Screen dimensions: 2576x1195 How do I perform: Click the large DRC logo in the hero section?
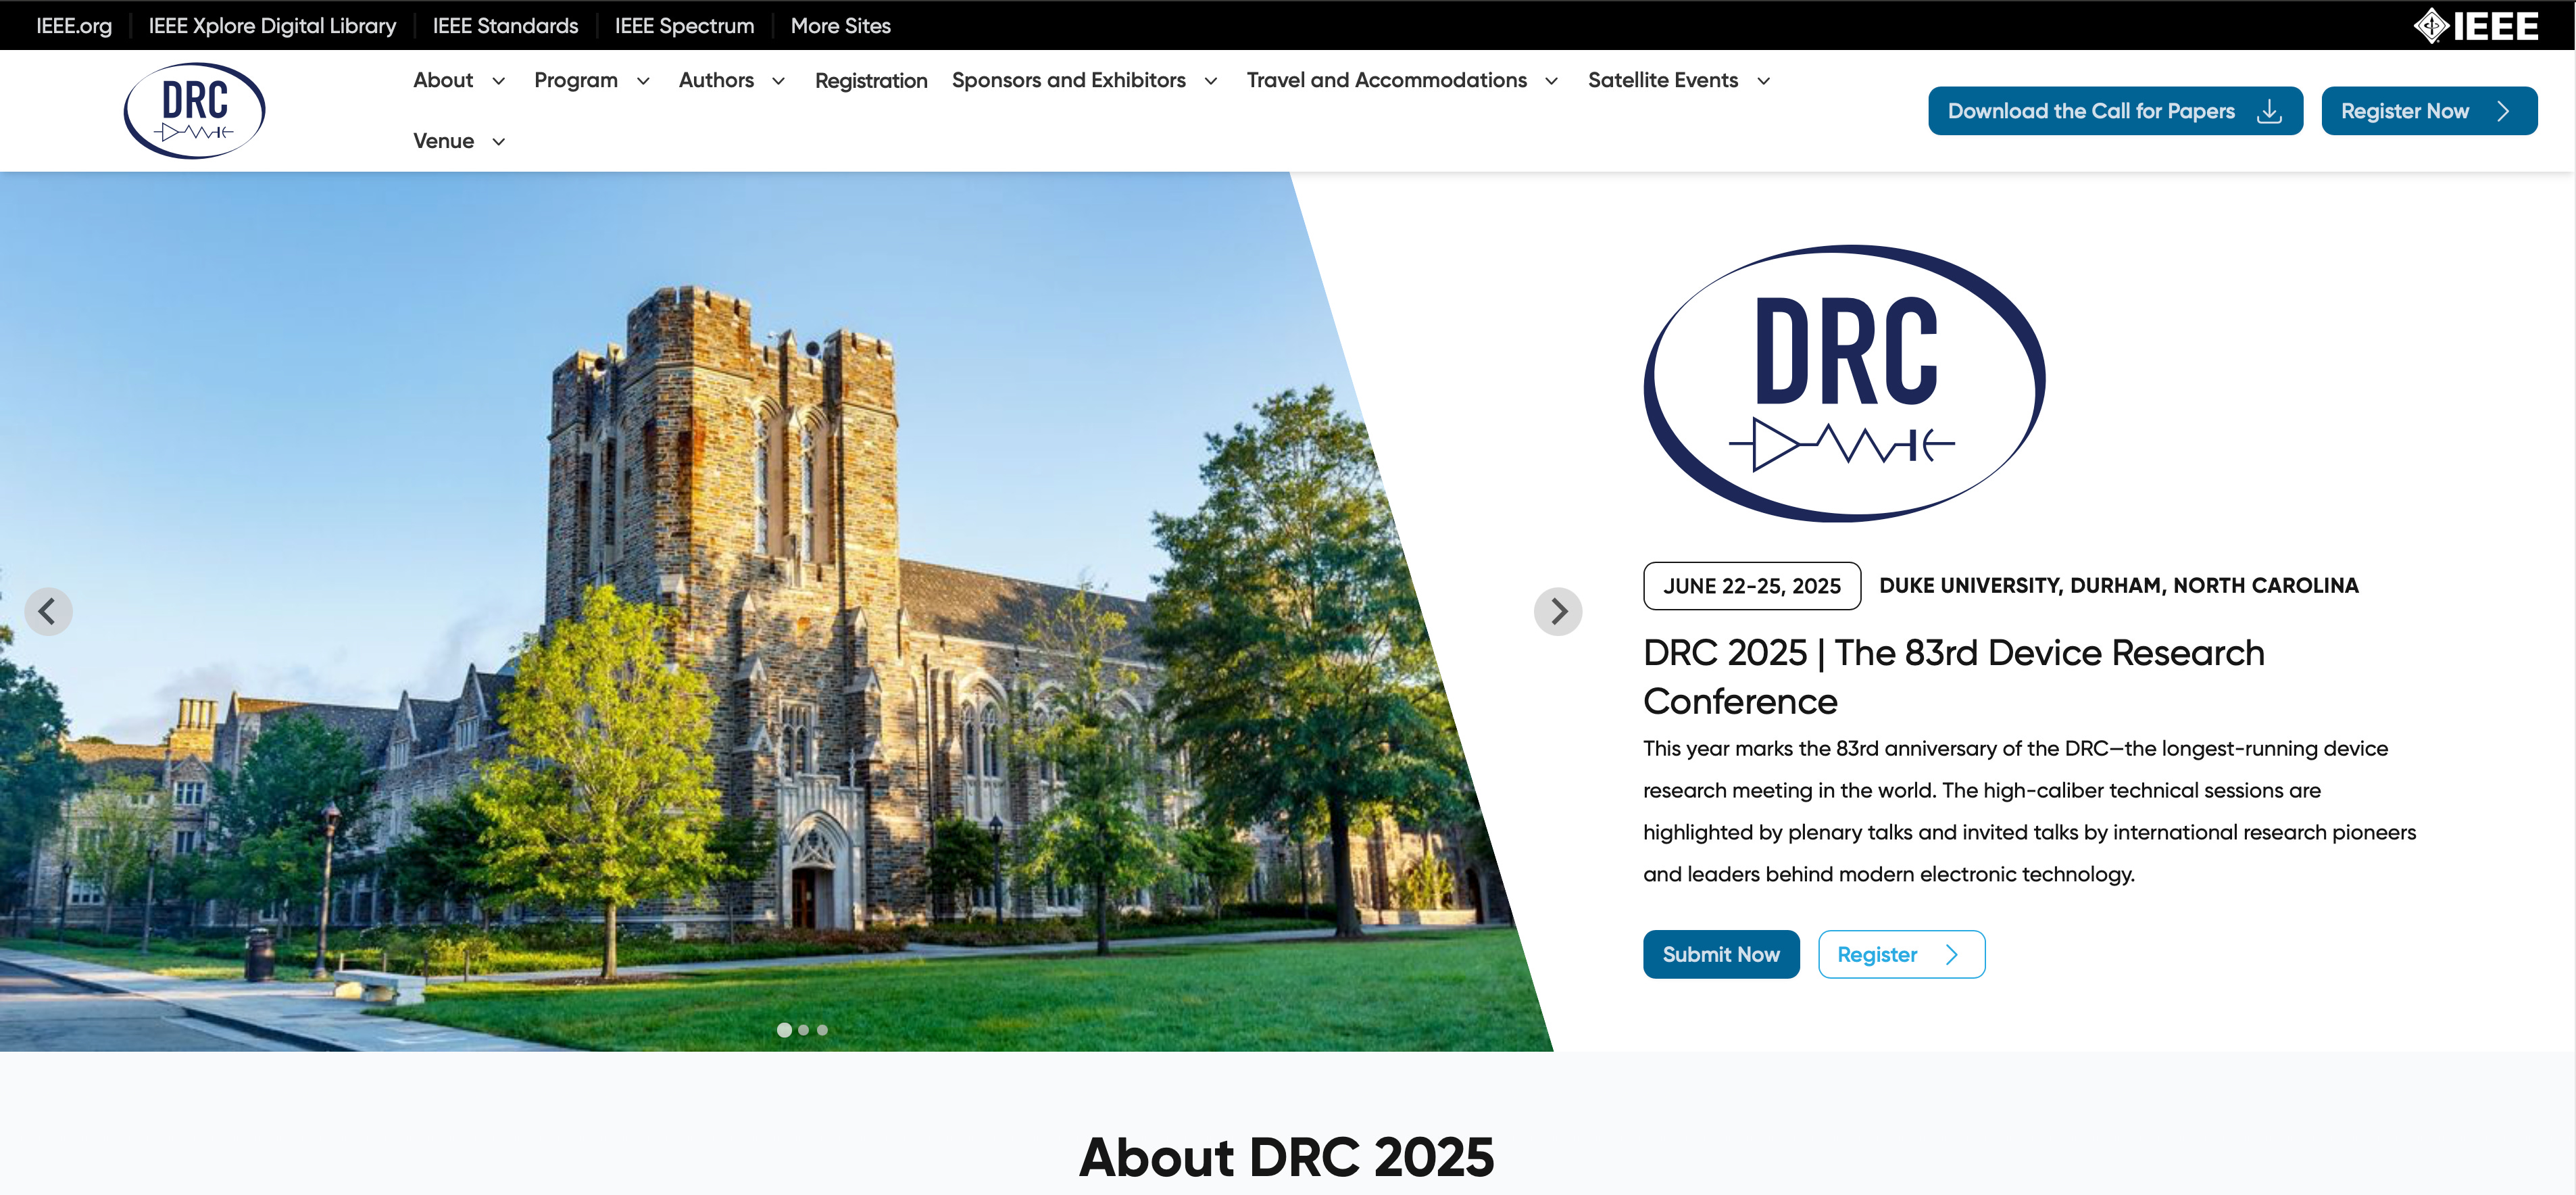point(1844,383)
